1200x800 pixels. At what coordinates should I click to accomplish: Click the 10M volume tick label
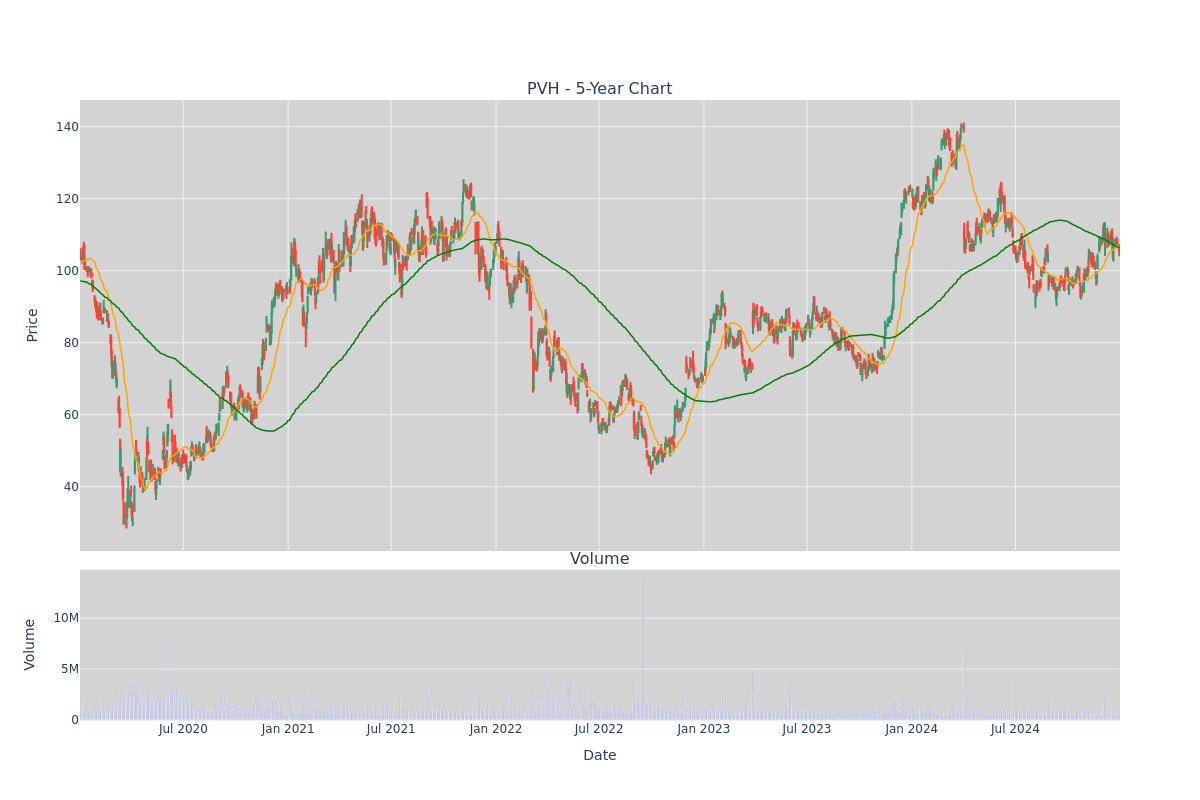66,618
